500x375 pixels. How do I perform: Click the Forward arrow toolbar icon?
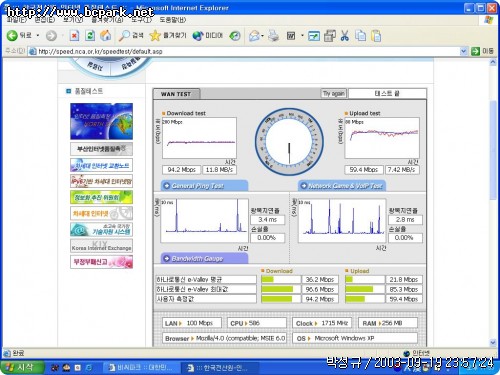coord(51,36)
